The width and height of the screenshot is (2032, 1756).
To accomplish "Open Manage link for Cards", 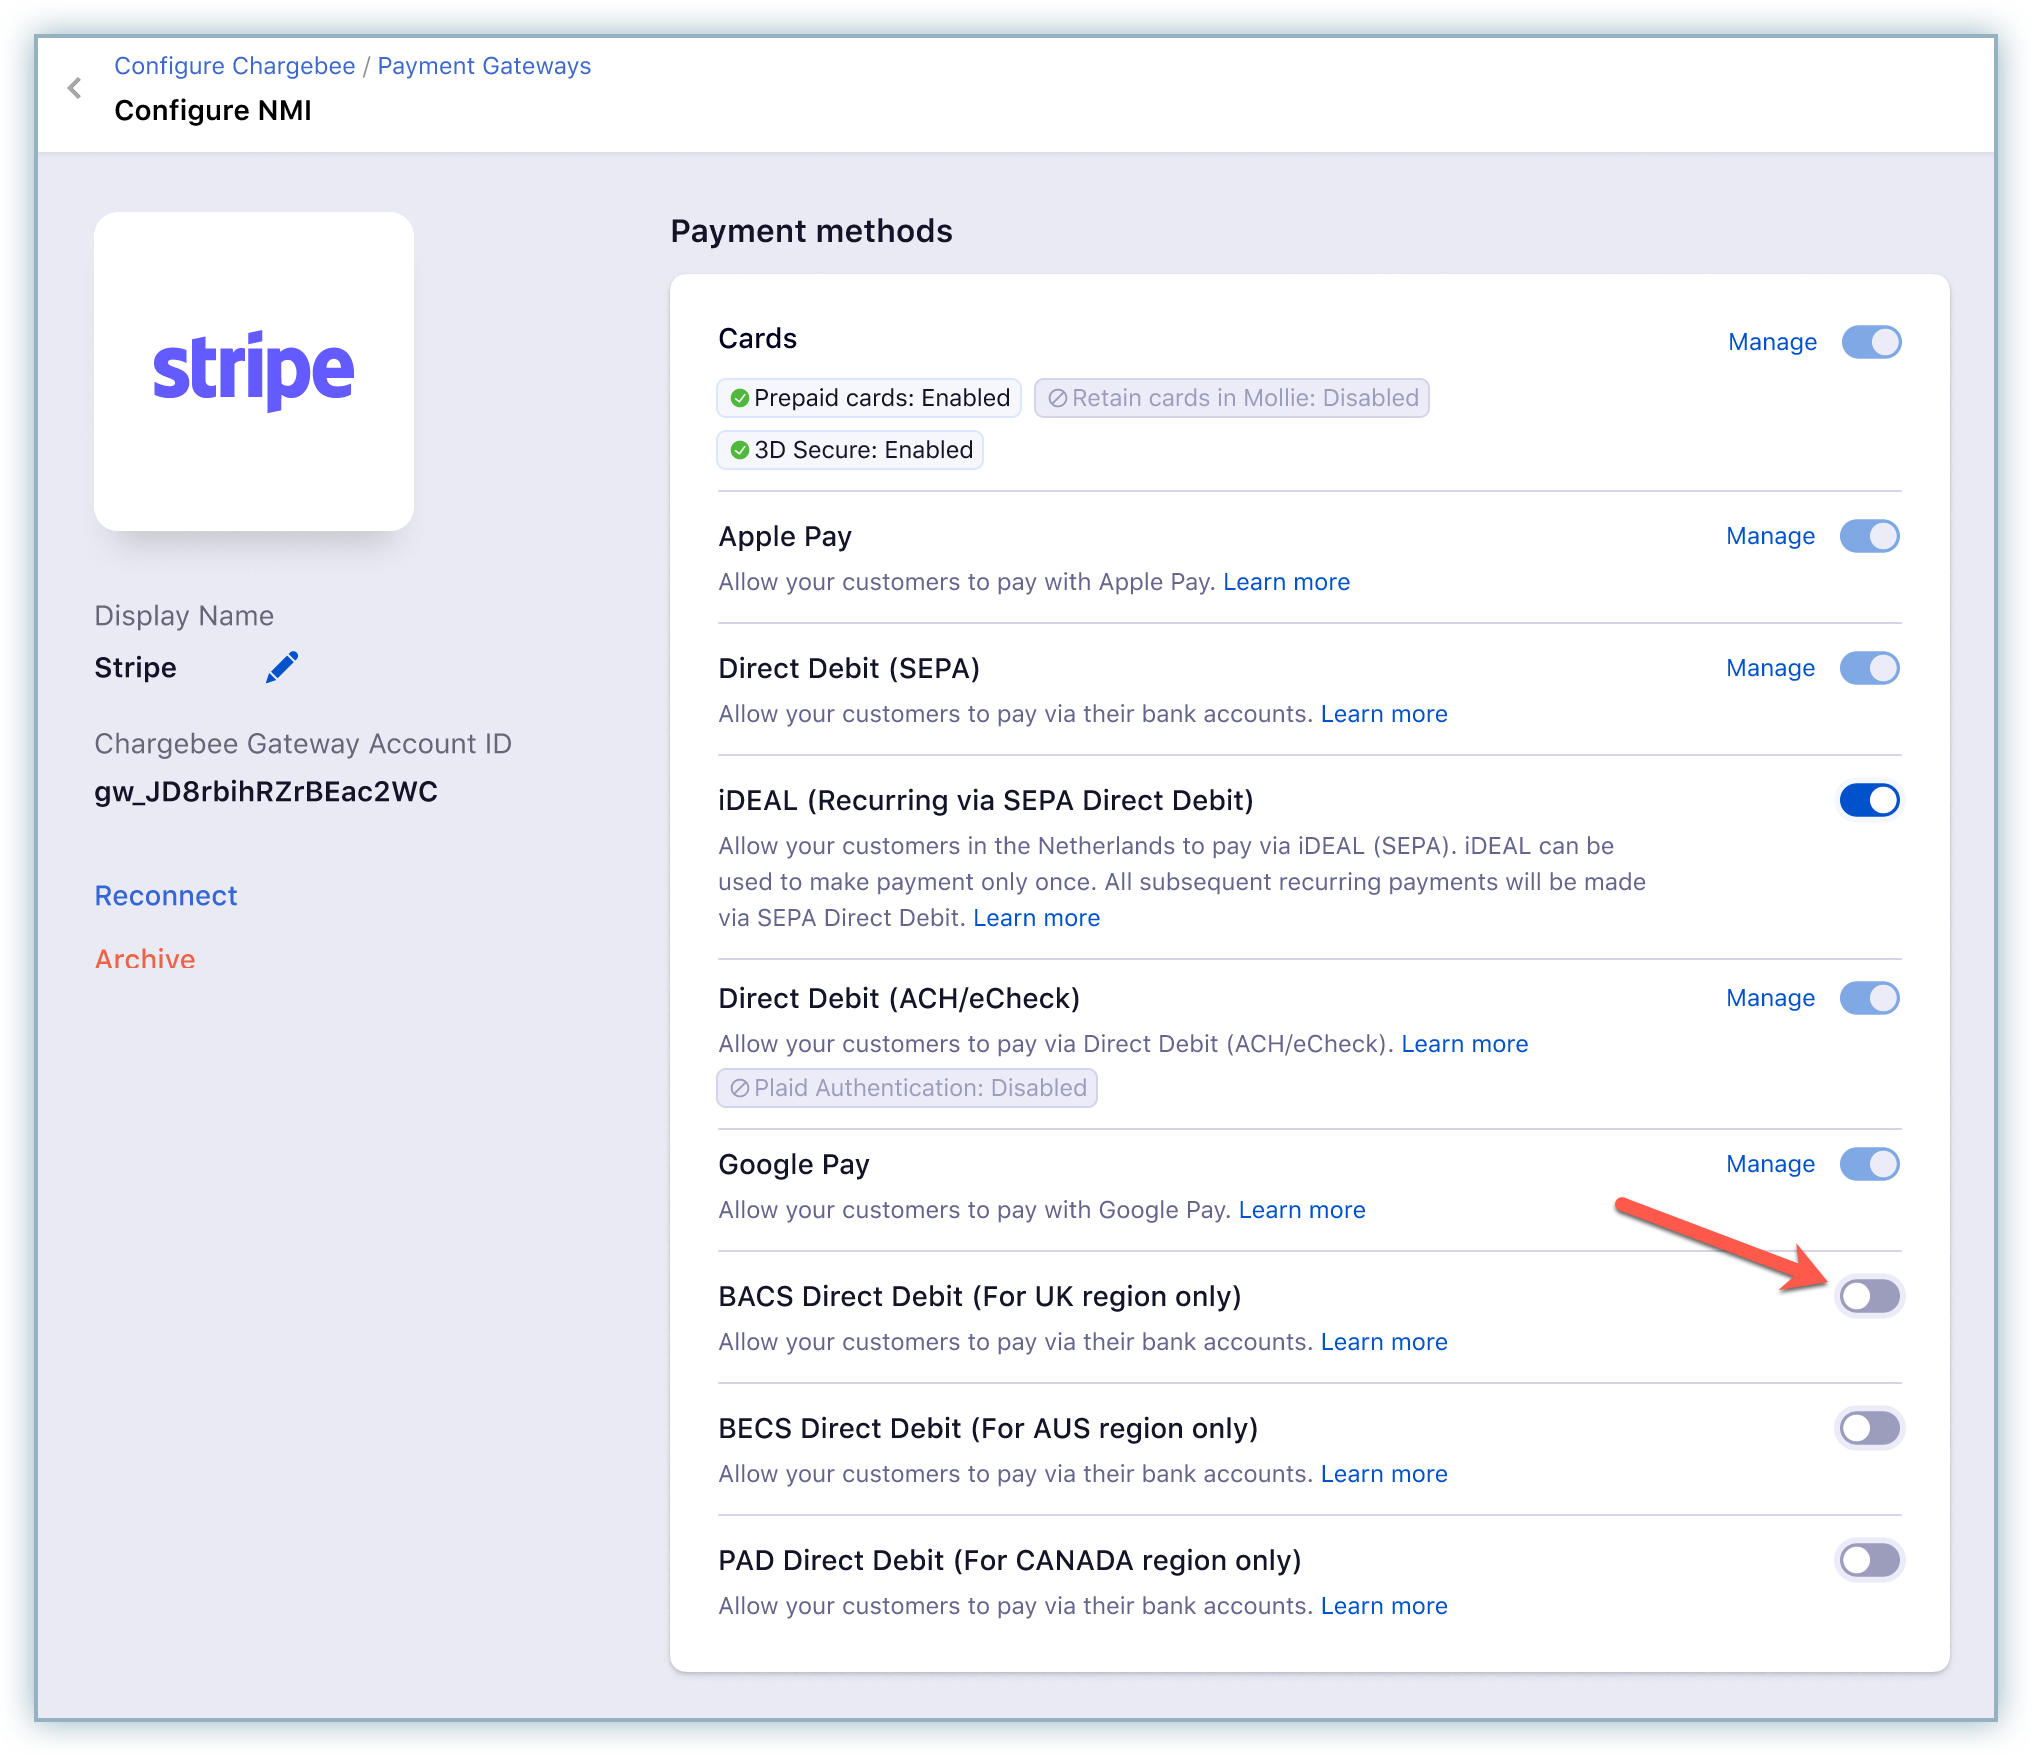I will click(x=1772, y=342).
